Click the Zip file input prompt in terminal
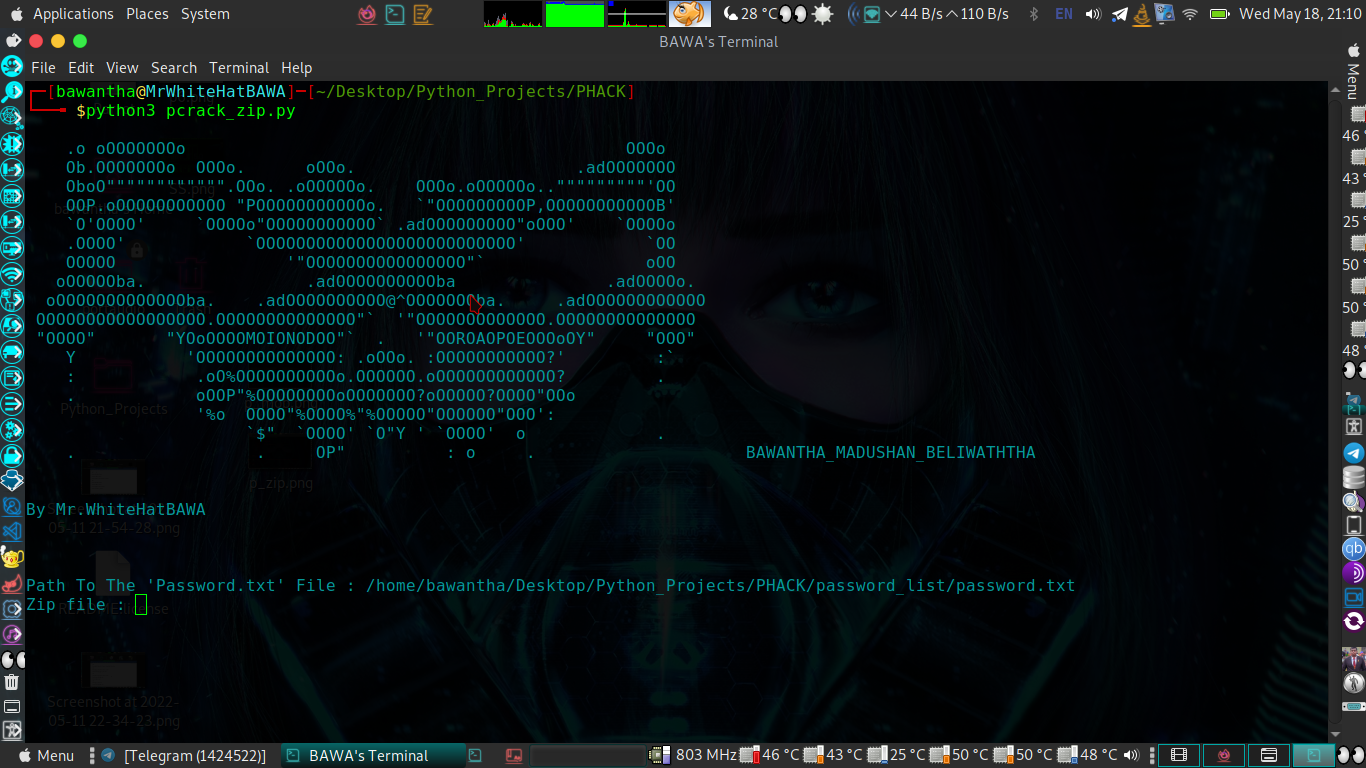This screenshot has width=1366, height=768. tap(140, 604)
